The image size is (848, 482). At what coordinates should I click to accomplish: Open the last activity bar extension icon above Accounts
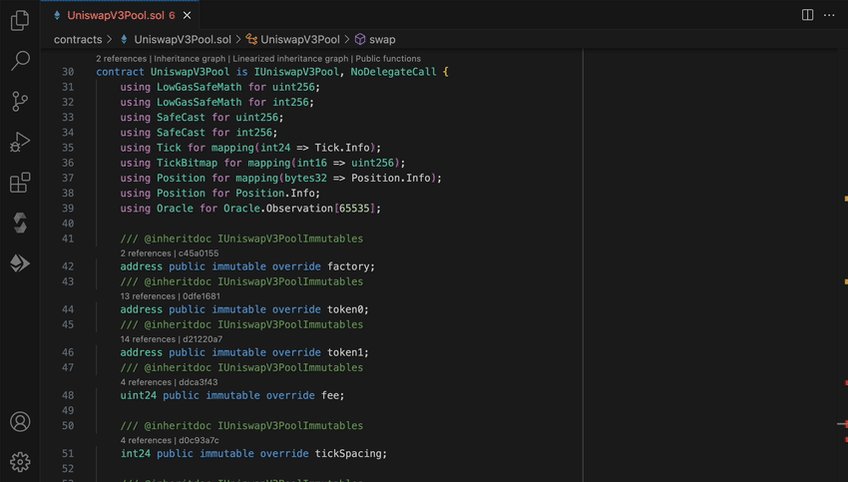tap(20, 263)
